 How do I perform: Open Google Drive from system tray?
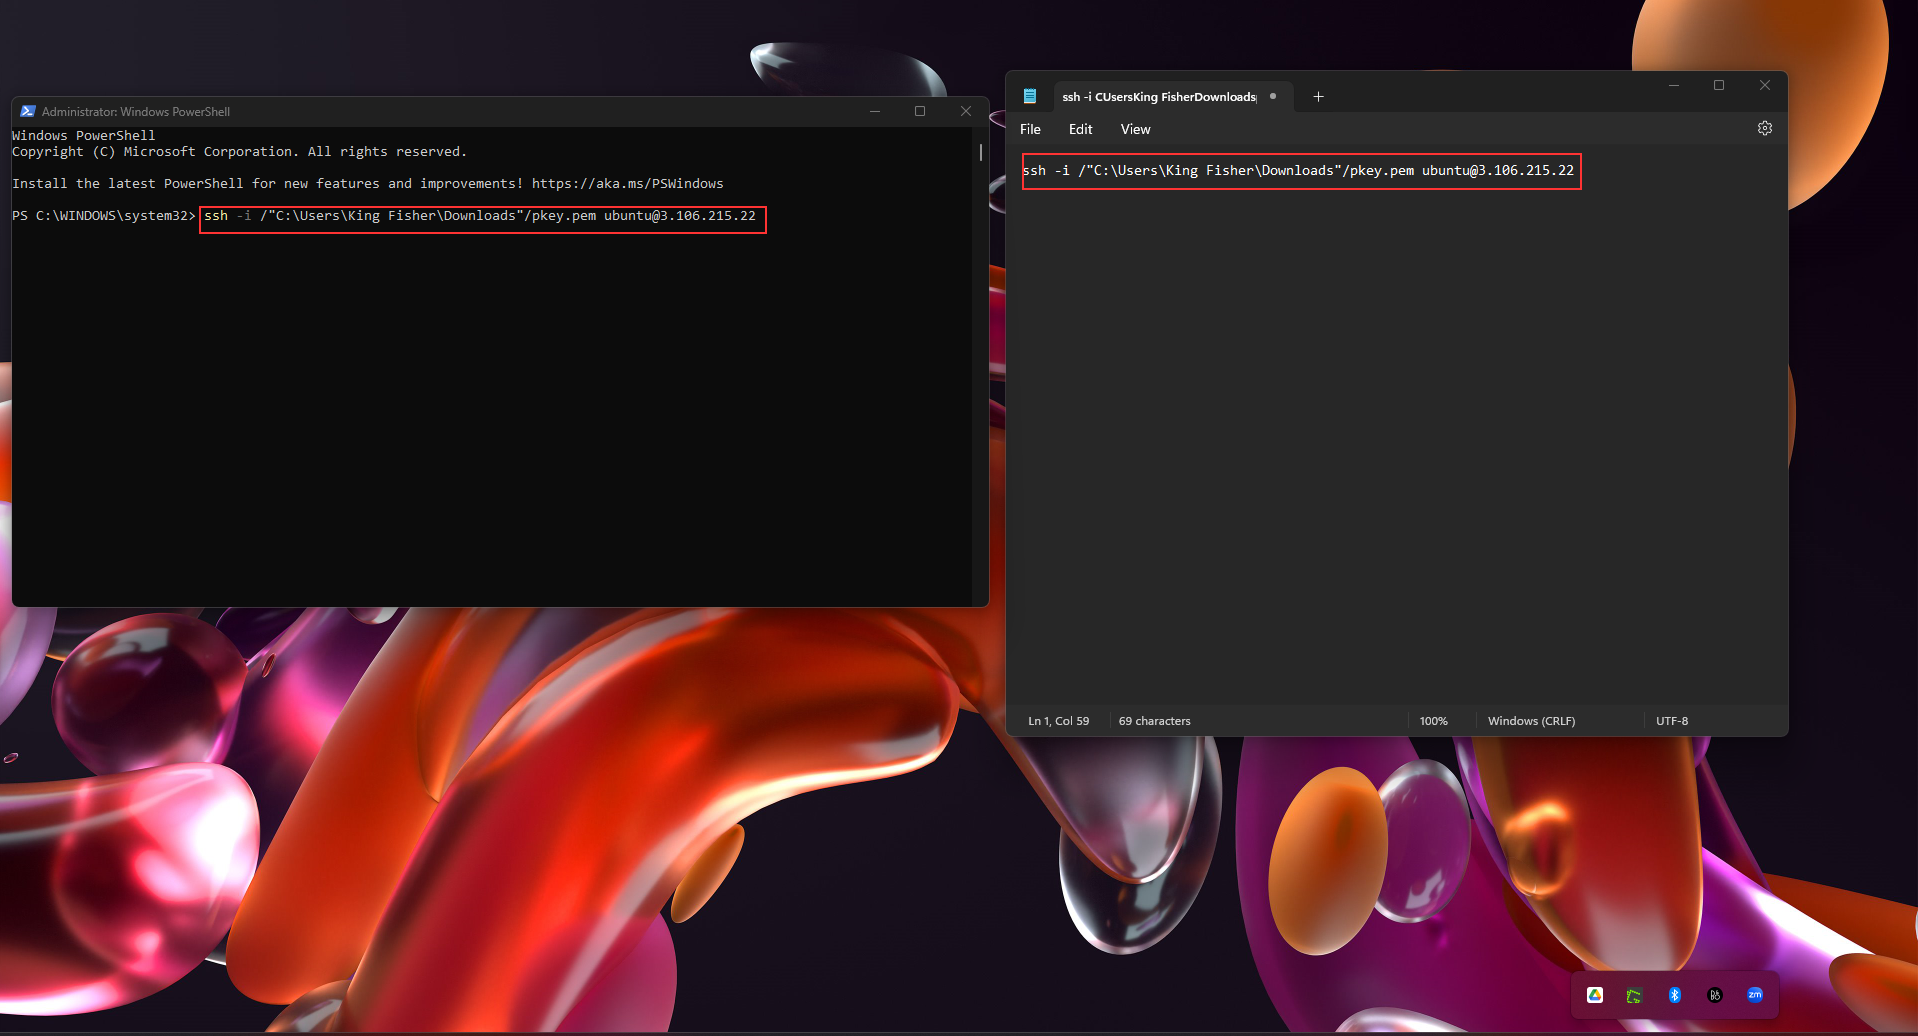point(1594,994)
